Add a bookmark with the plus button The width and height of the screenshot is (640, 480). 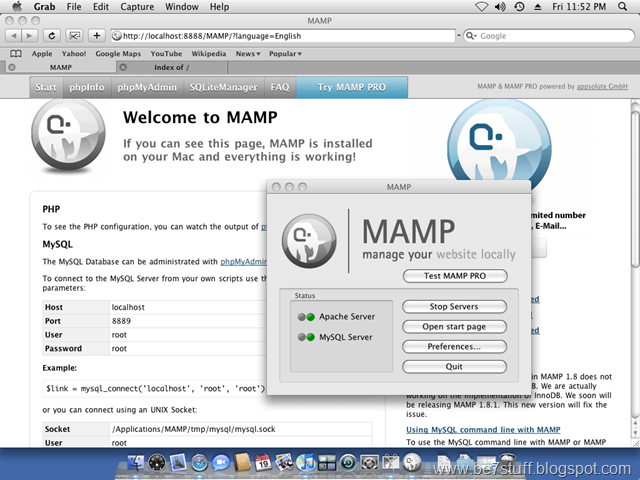pos(97,36)
